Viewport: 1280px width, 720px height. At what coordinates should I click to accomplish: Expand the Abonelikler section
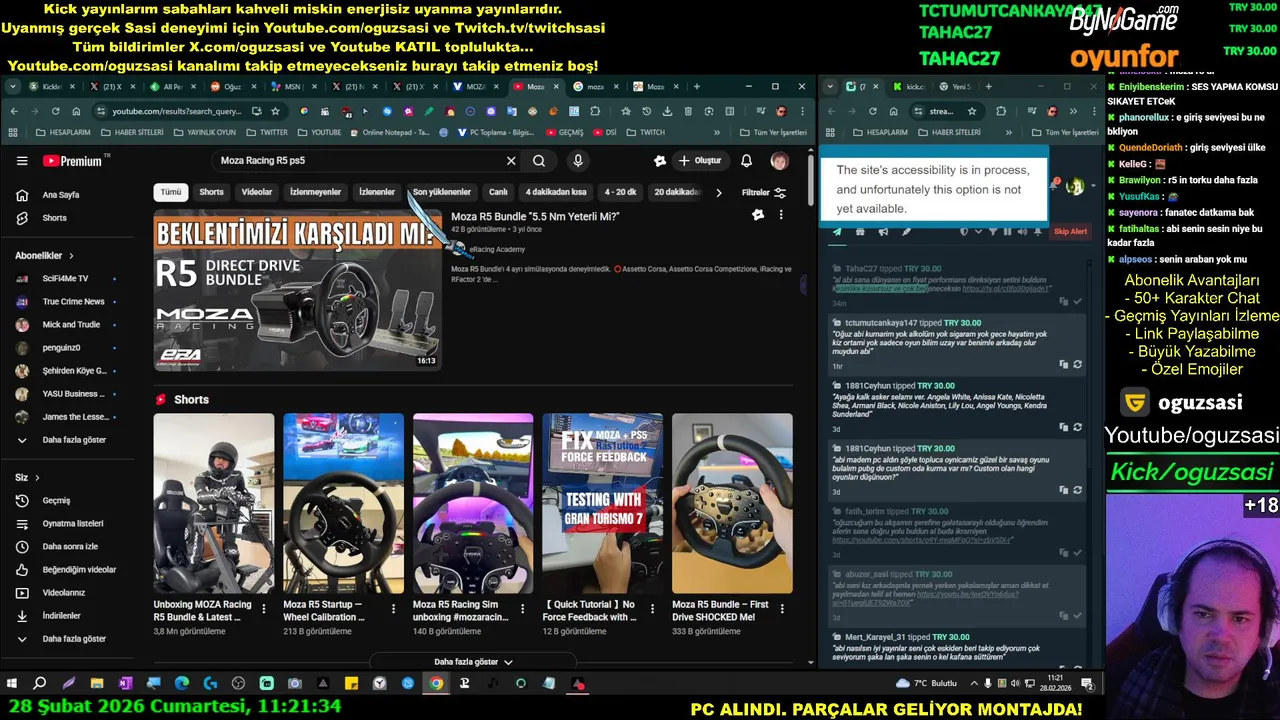[x=45, y=256]
